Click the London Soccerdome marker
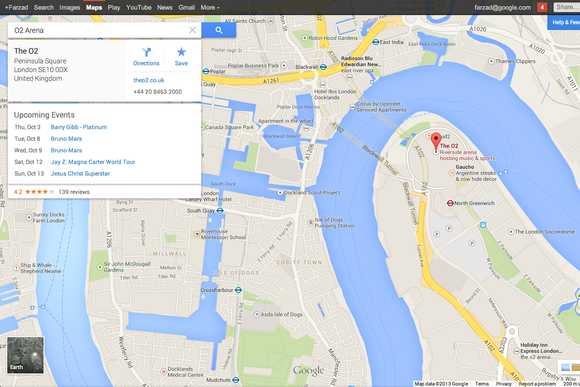Image resolution: width=580 pixels, height=387 pixels. [511, 232]
